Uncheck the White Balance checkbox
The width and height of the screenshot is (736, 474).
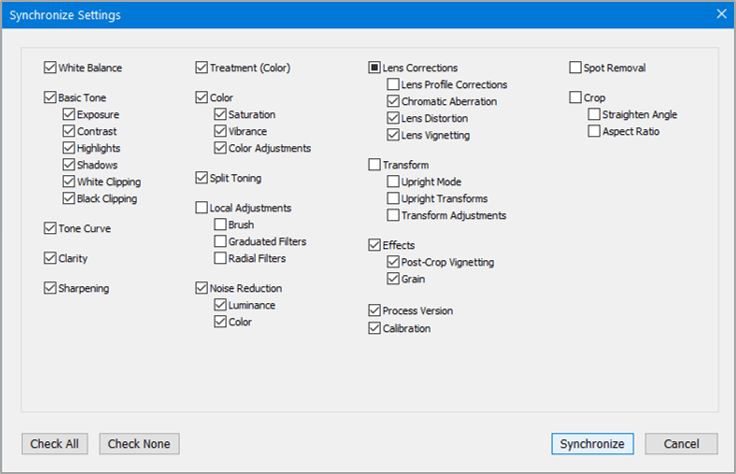pos(50,68)
